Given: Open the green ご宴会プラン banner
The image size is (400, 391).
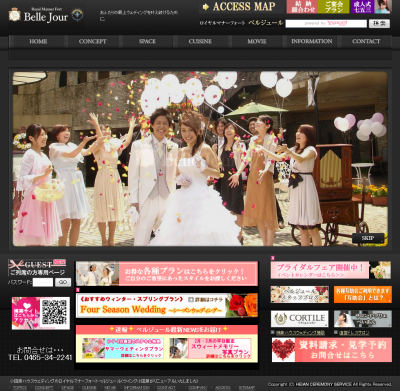Looking at the screenshot, I should (x=333, y=7).
